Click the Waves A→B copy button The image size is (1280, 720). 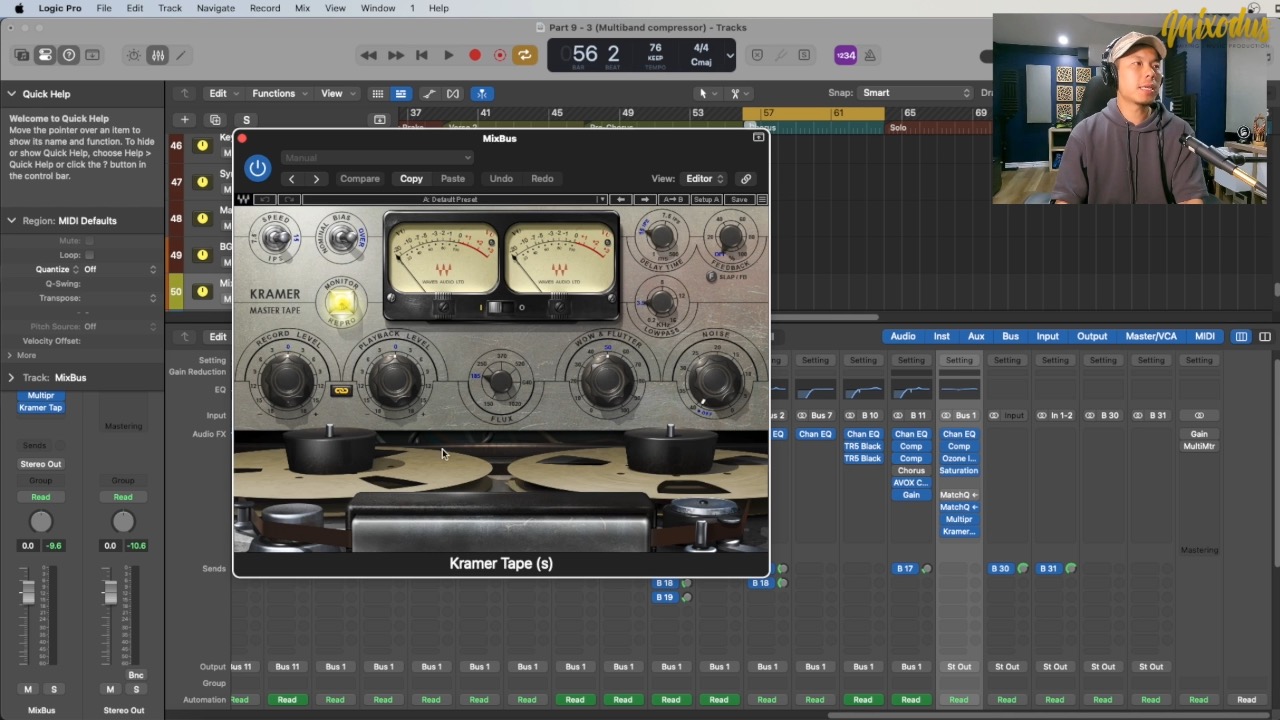674,200
